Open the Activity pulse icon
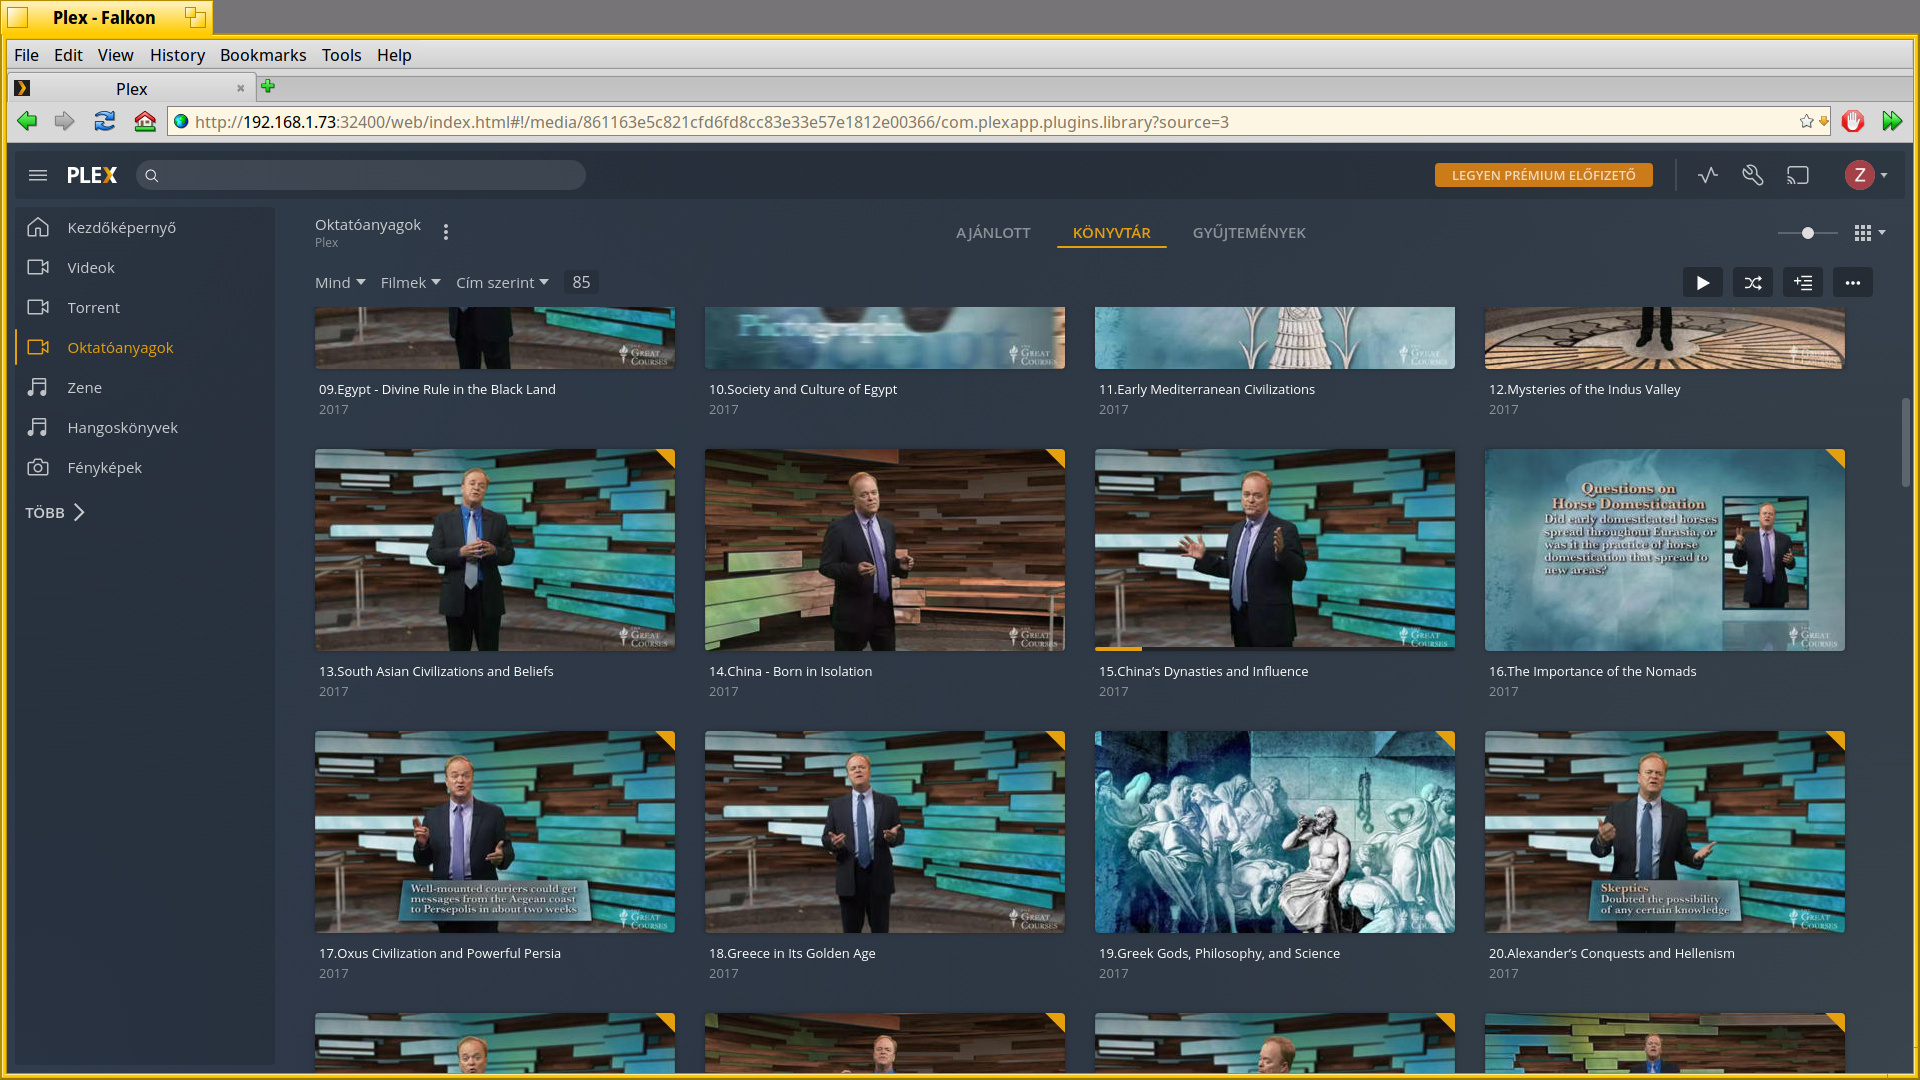This screenshot has width=1920, height=1080. (x=1708, y=175)
